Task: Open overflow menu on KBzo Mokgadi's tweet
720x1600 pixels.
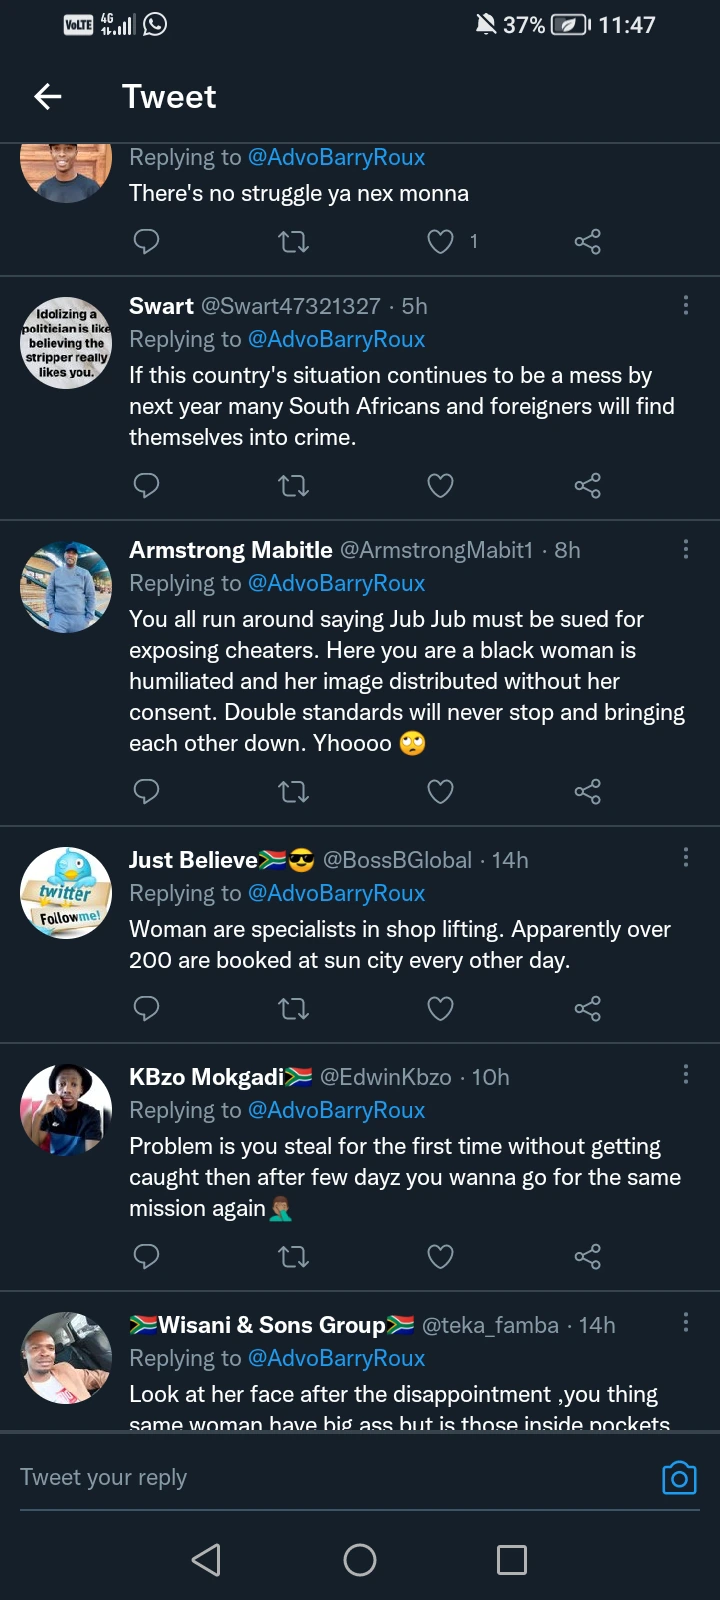Action: (685, 1074)
